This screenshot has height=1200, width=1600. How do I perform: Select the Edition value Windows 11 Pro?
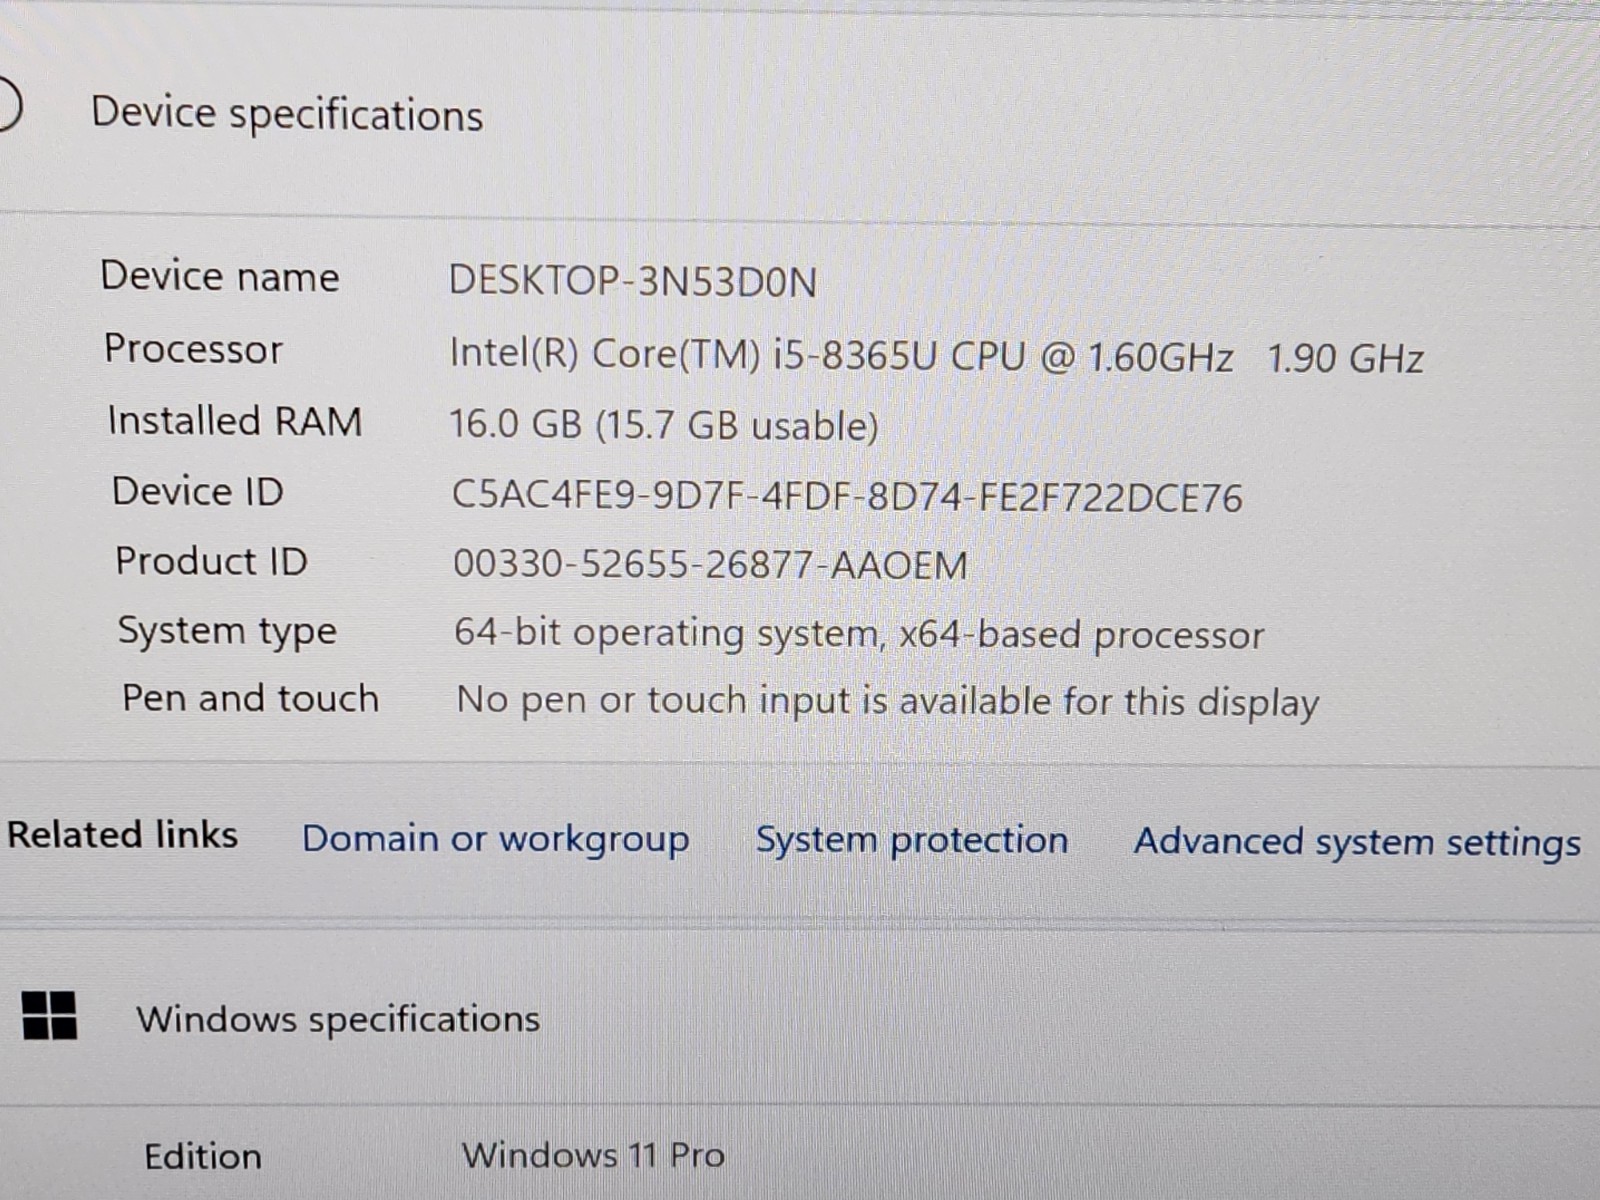(593, 1155)
